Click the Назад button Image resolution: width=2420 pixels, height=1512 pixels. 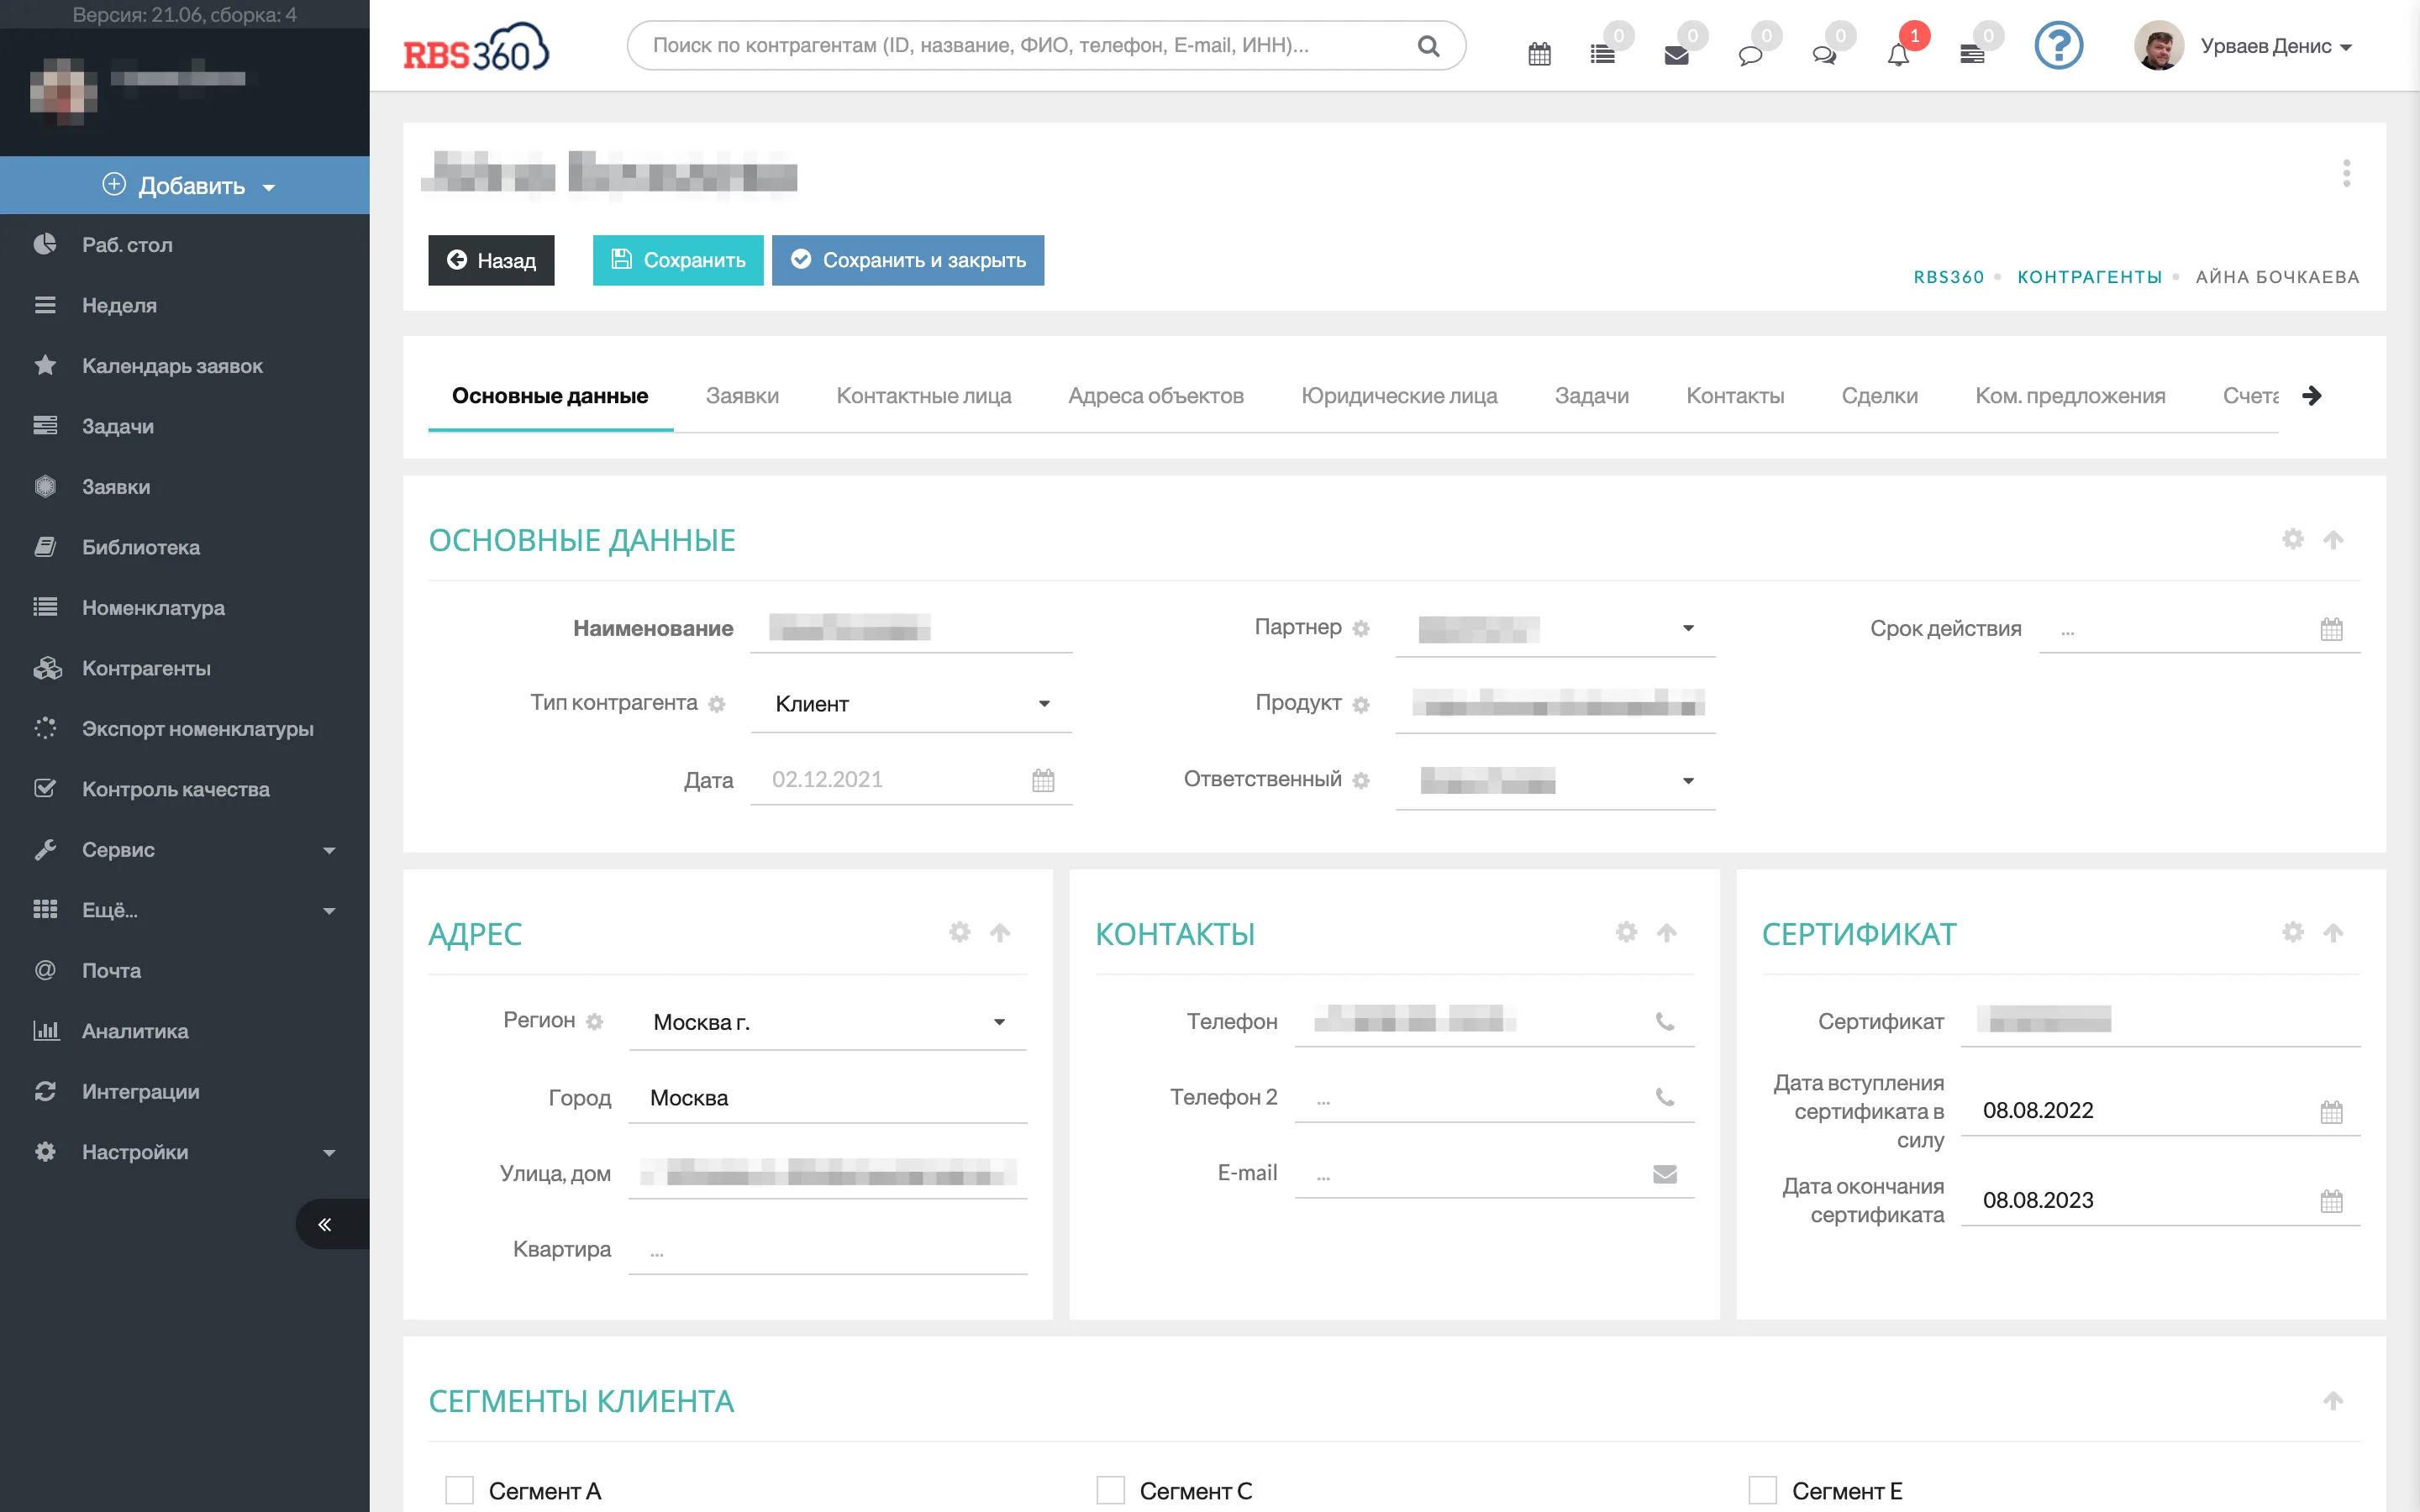pos(491,260)
